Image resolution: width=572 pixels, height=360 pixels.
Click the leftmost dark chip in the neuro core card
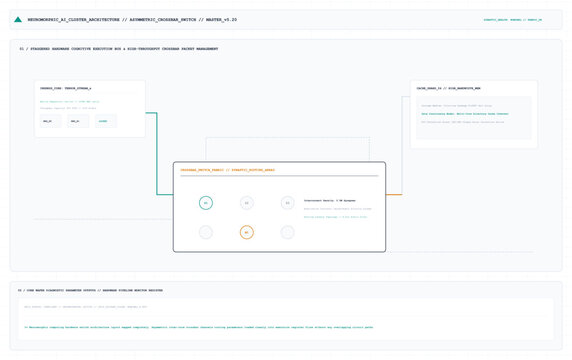(x=51, y=121)
